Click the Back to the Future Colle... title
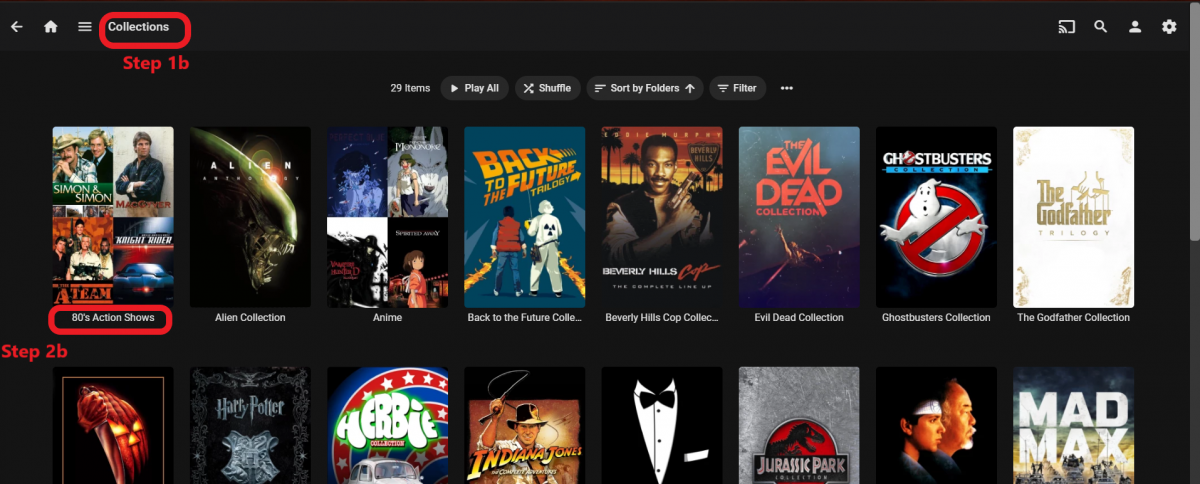 click(x=524, y=318)
